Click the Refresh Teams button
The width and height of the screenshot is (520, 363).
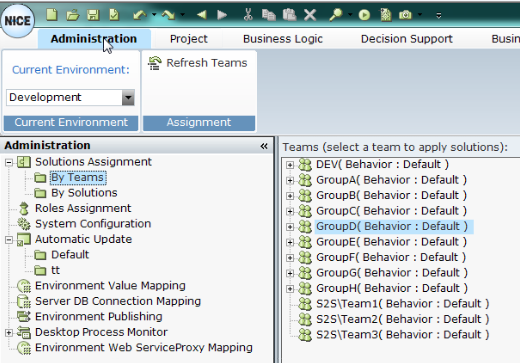(x=198, y=63)
